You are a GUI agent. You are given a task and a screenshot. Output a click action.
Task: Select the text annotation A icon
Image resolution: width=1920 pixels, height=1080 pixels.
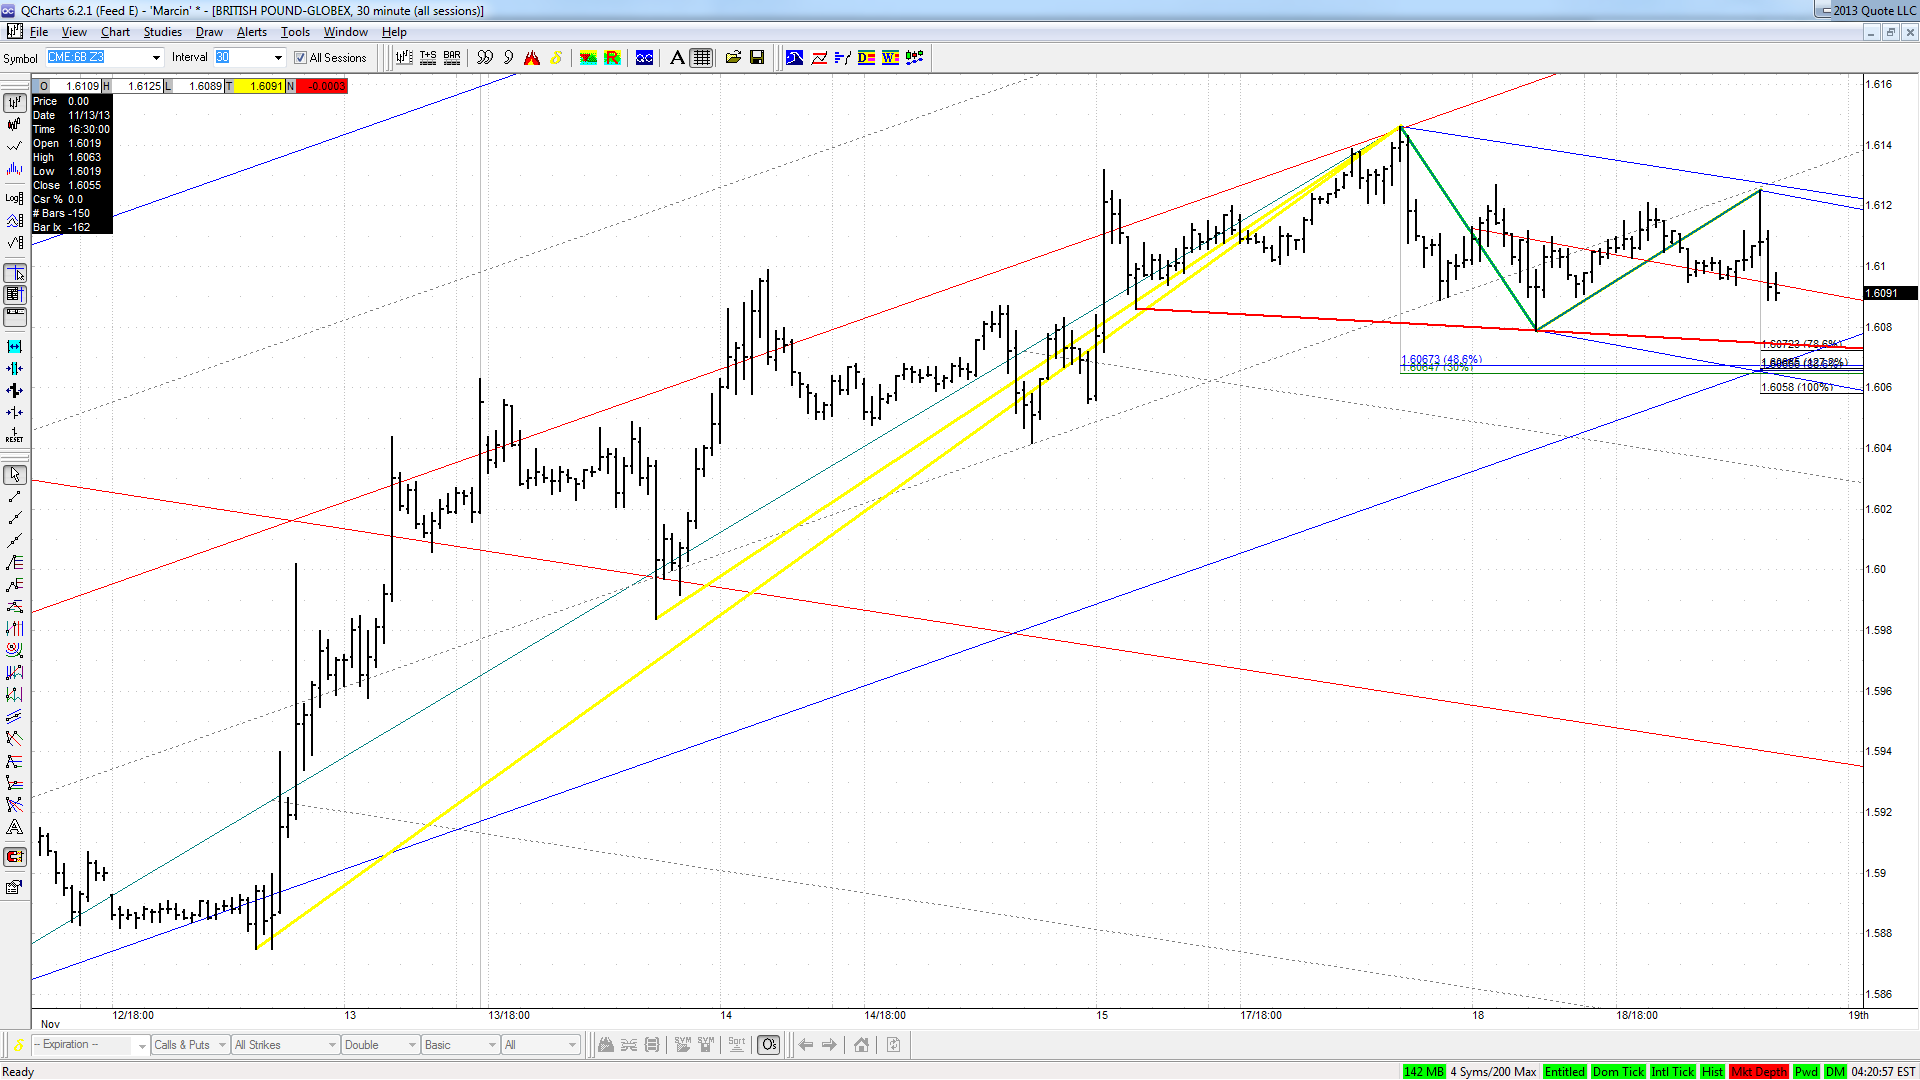point(677,58)
